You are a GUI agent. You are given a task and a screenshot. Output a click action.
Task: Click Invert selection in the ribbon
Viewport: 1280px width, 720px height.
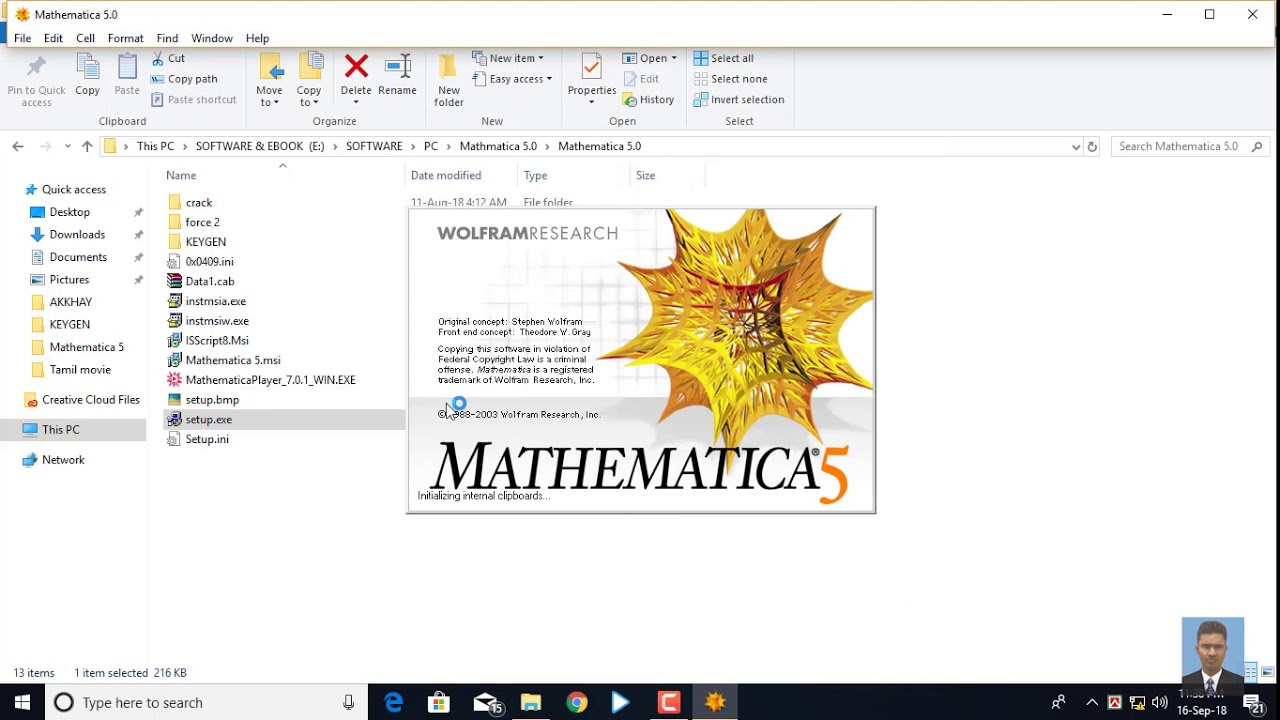739,99
